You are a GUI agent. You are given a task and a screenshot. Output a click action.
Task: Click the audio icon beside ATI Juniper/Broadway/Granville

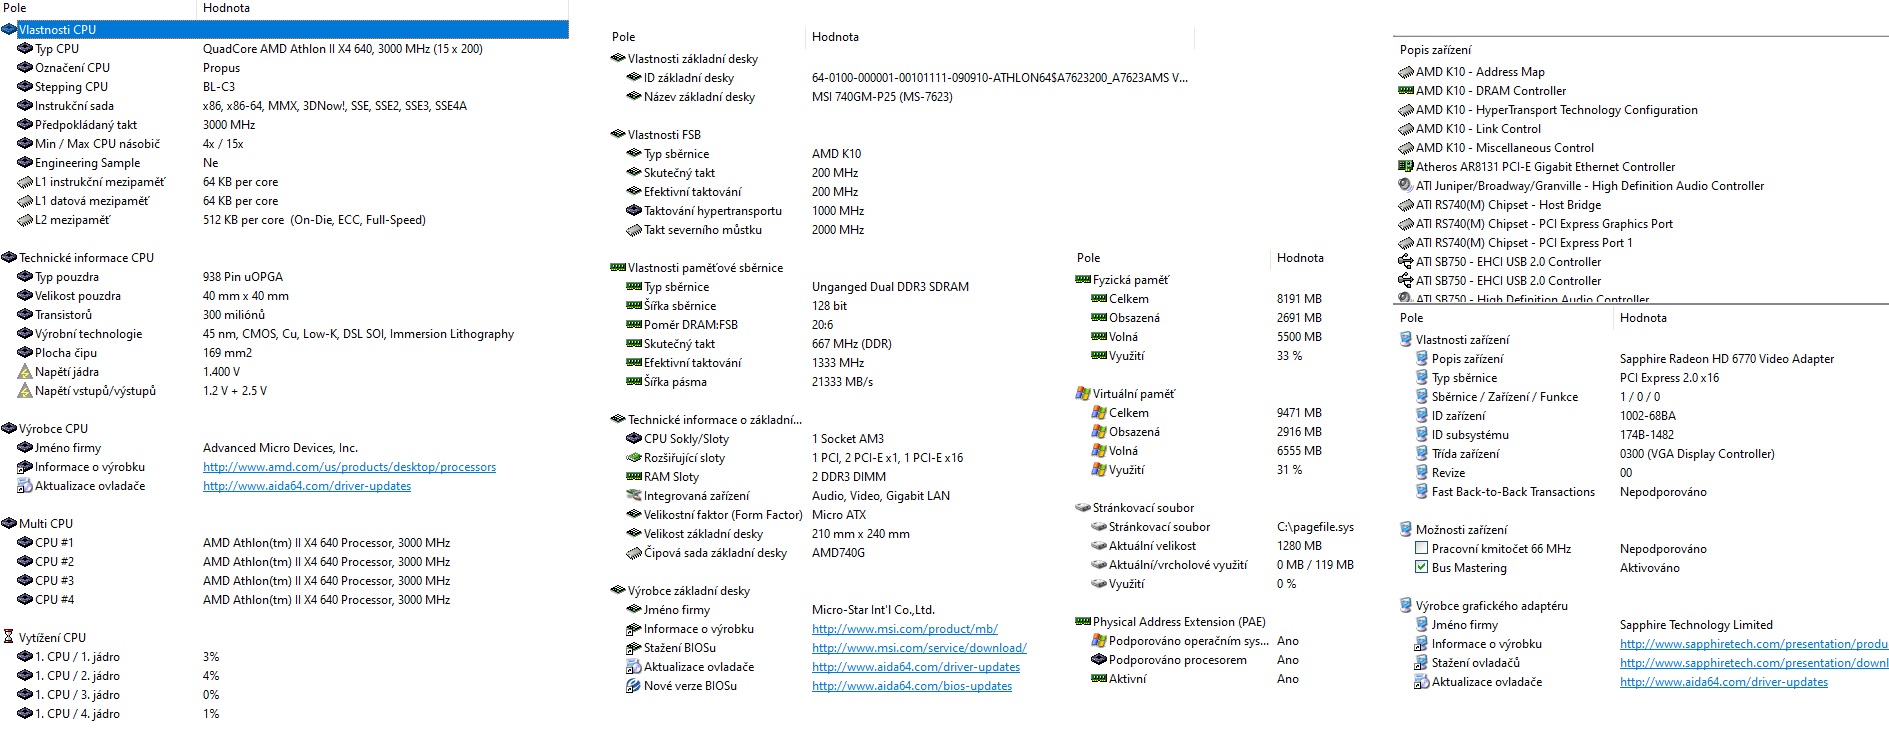coord(1406,186)
